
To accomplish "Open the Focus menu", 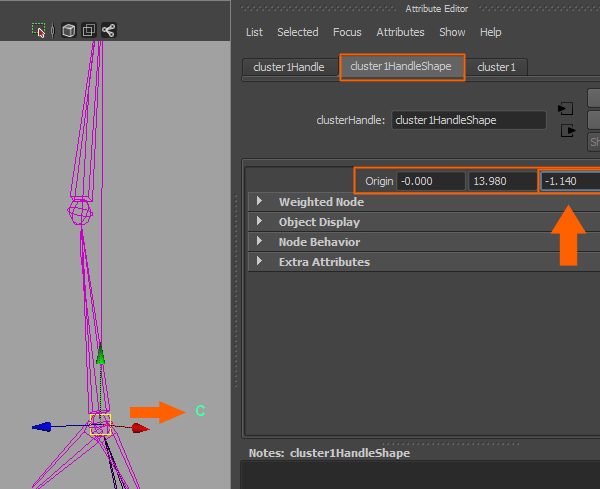I will [347, 32].
